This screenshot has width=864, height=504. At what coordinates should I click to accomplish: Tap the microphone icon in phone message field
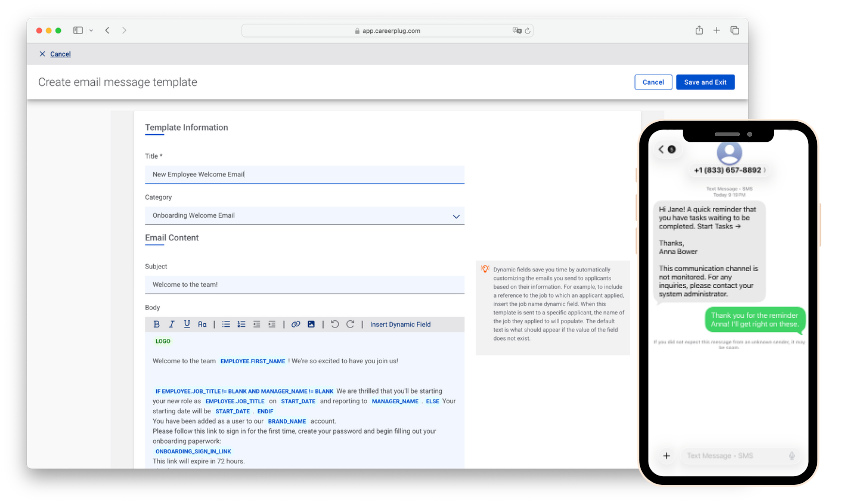(792, 456)
